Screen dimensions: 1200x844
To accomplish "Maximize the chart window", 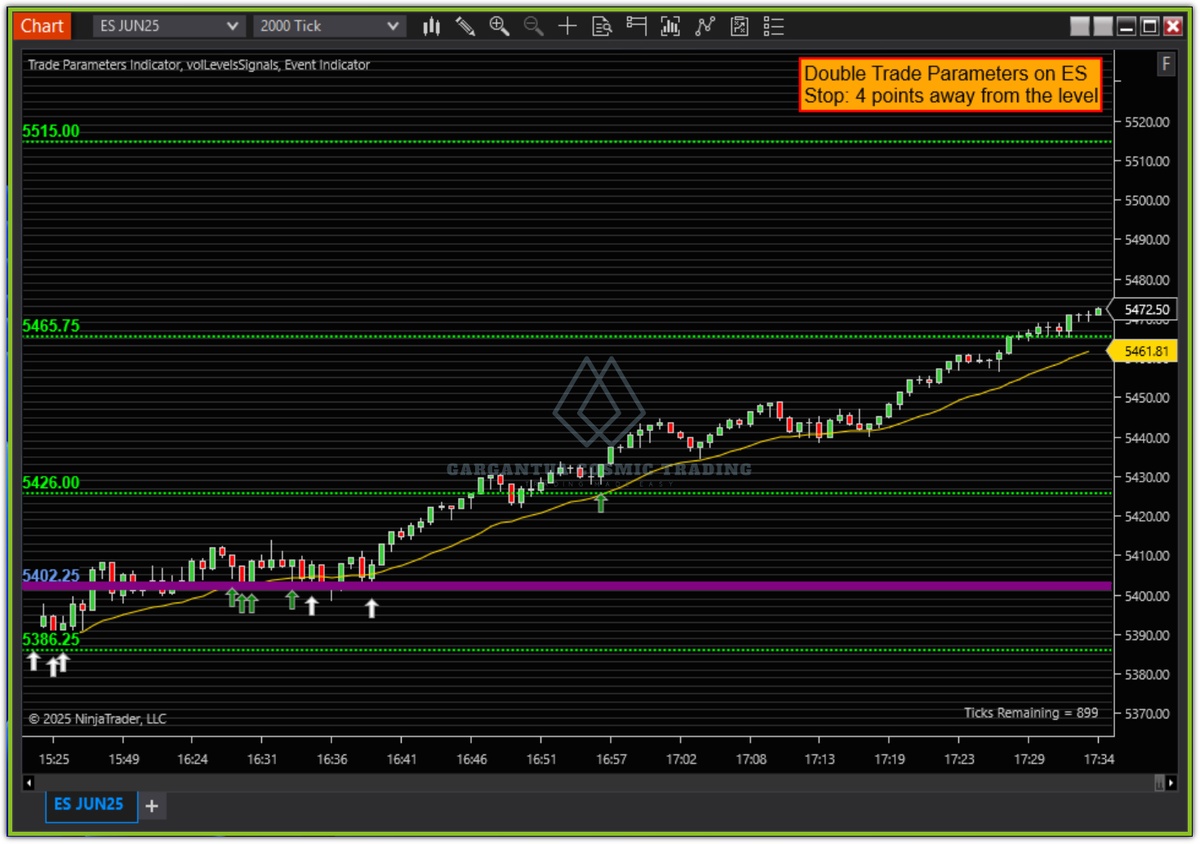I will (x=1150, y=27).
